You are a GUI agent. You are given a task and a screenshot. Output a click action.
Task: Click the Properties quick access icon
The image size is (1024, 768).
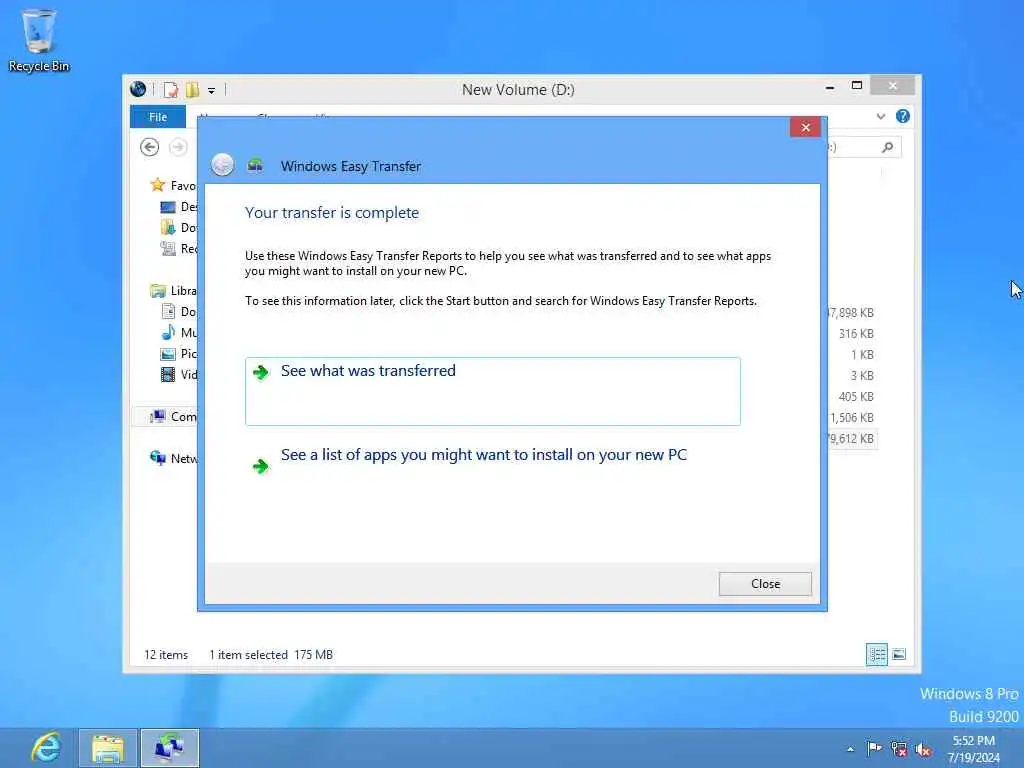pyautogui.click(x=170, y=89)
